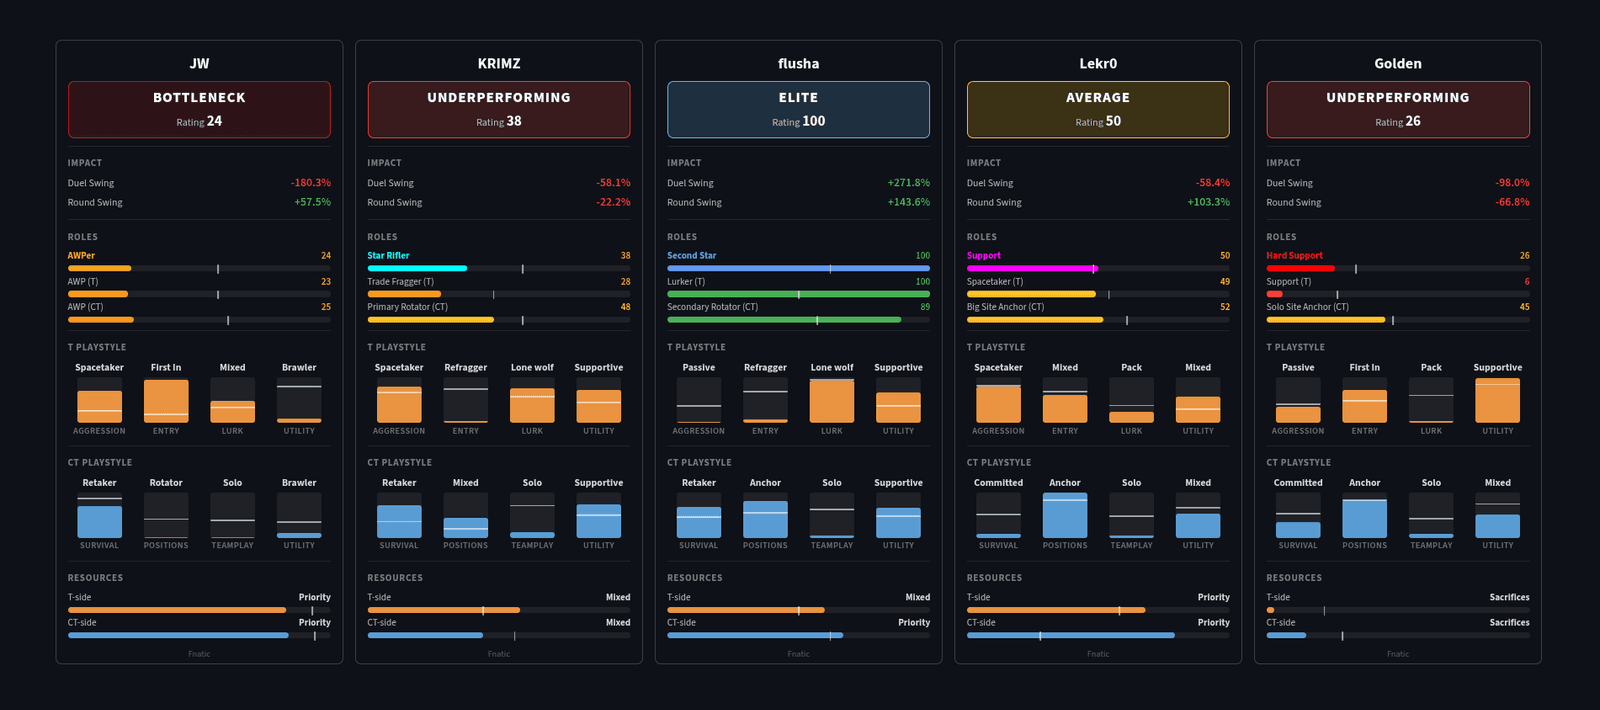
Task: Select JW's AWP (CT) role label
Action: [85, 307]
